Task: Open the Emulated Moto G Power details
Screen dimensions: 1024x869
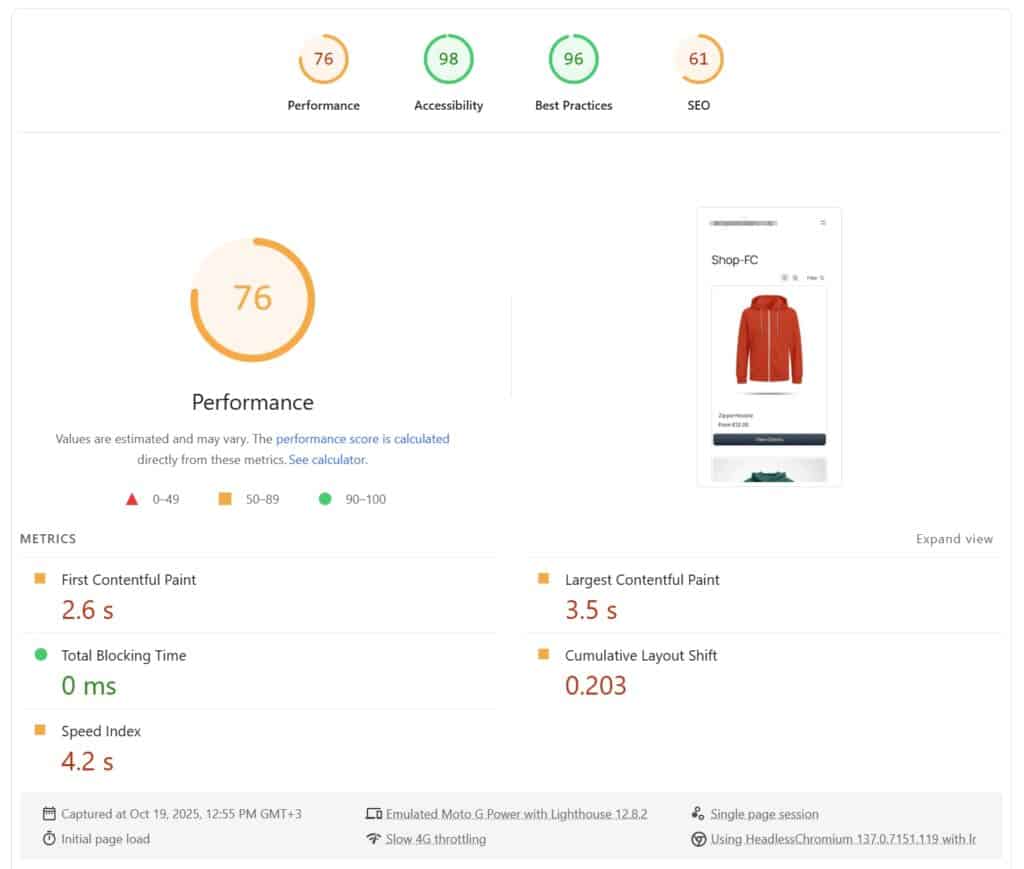Action: [516, 814]
